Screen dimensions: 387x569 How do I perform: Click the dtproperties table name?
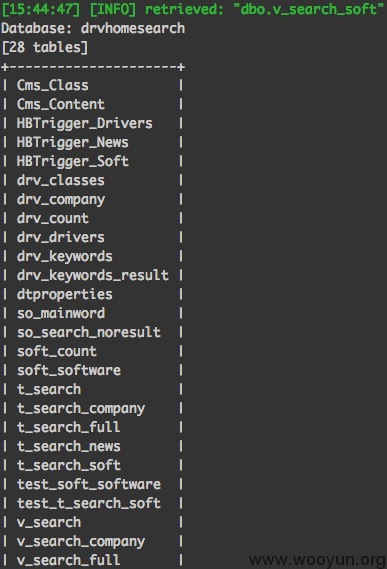pyautogui.click(x=65, y=295)
